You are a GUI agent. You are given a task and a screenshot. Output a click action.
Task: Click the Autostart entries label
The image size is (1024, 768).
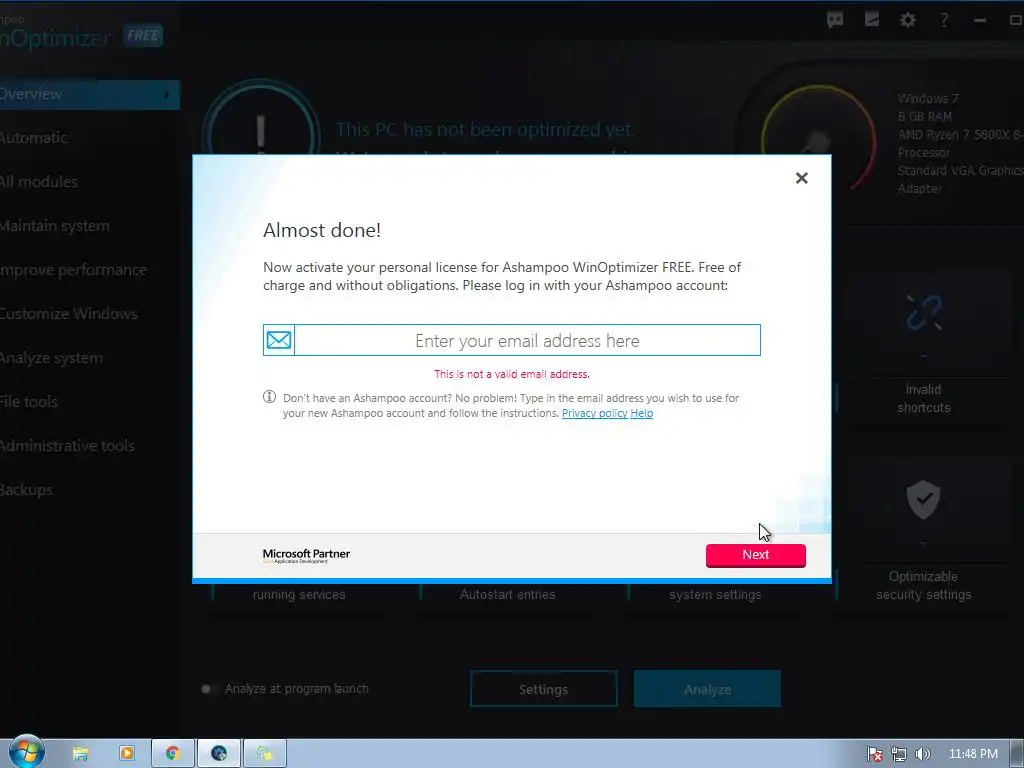[x=507, y=595]
